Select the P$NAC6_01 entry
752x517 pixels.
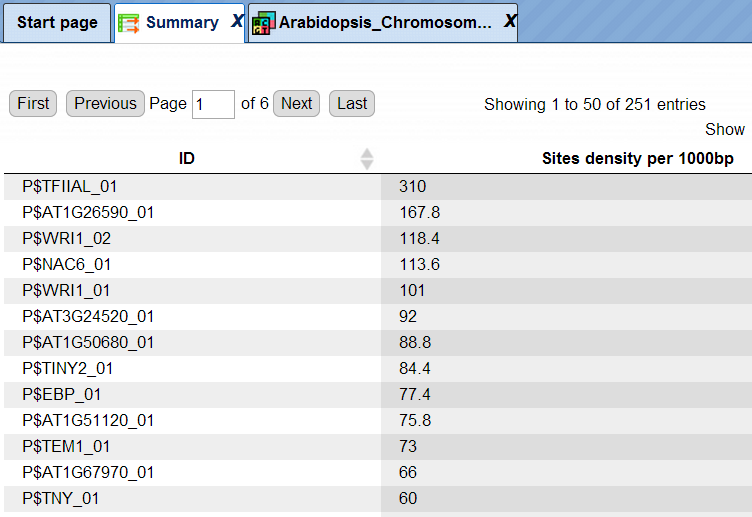[67, 264]
